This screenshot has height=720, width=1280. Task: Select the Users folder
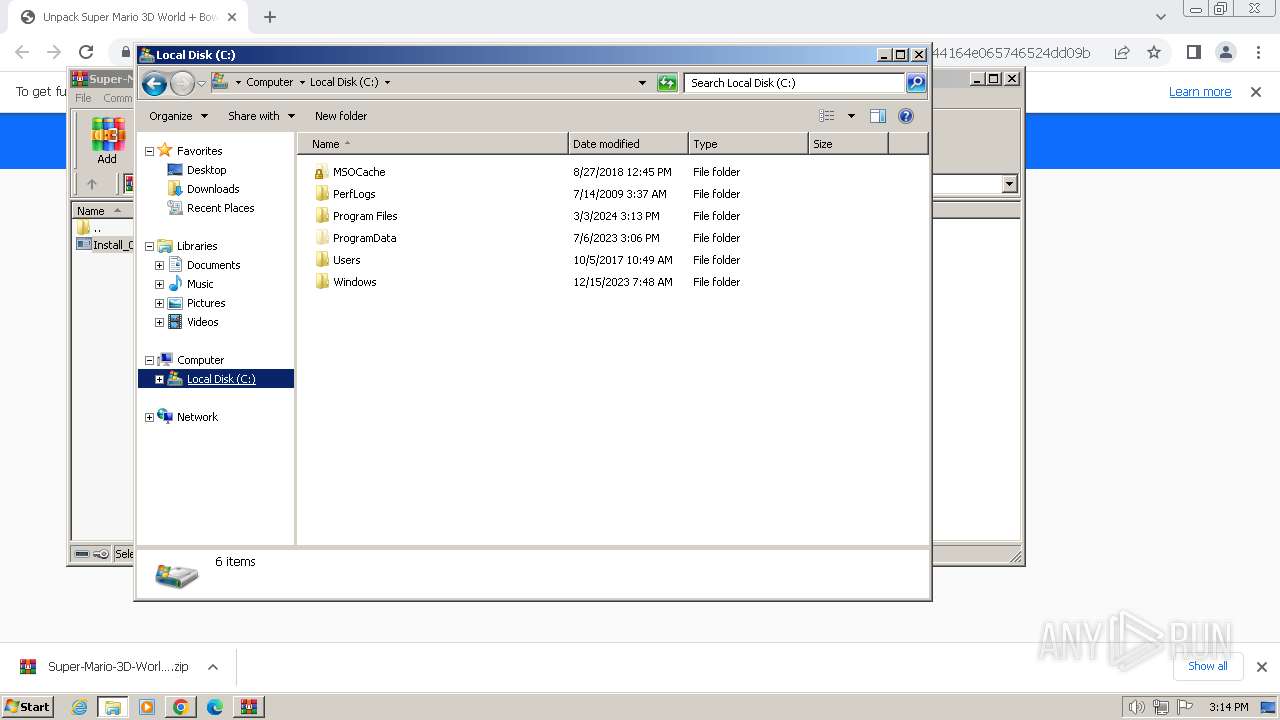[346, 260]
